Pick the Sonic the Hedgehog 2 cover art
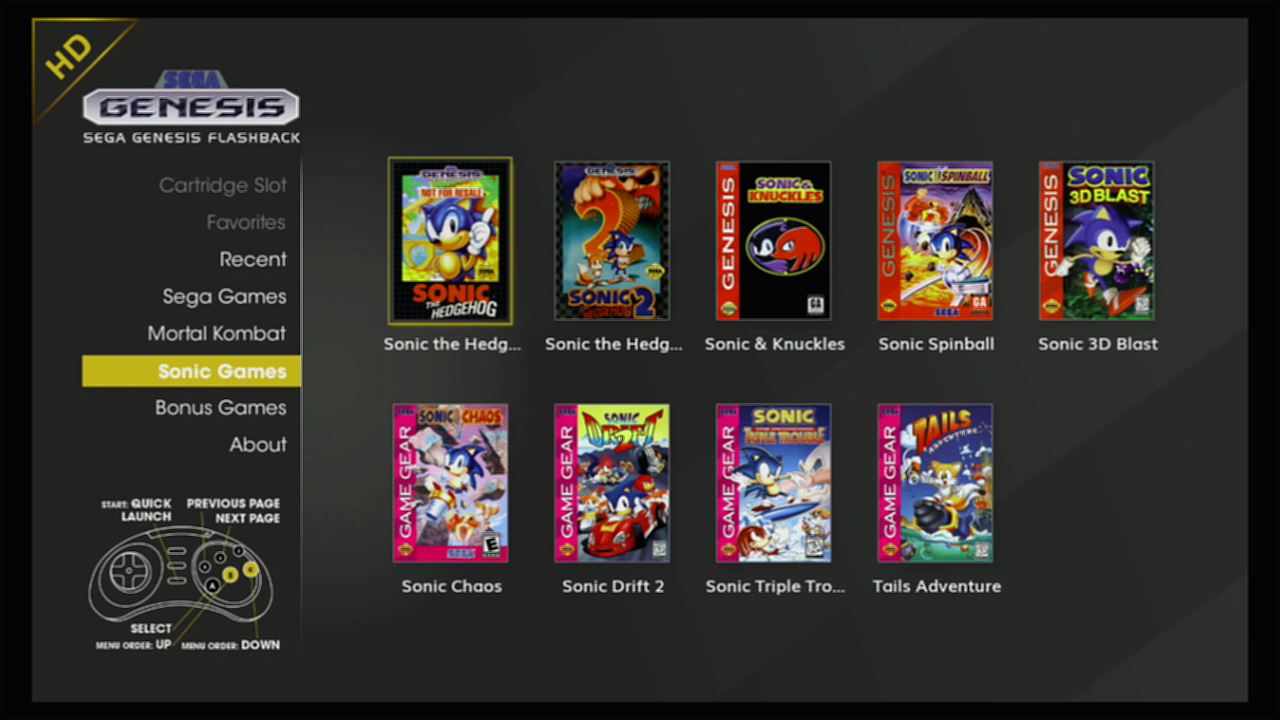Image resolution: width=1280 pixels, height=720 pixels. tap(612, 241)
